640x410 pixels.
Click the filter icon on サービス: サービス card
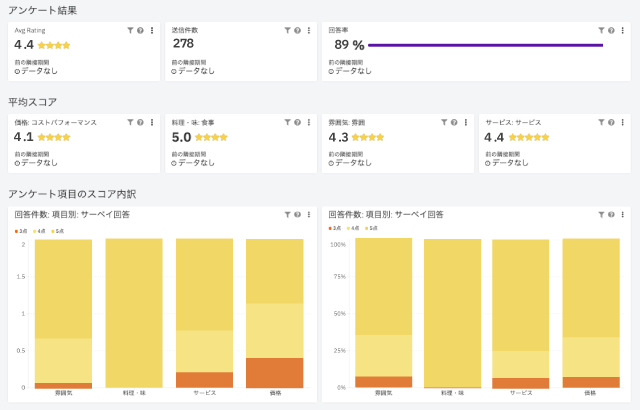pos(600,122)
